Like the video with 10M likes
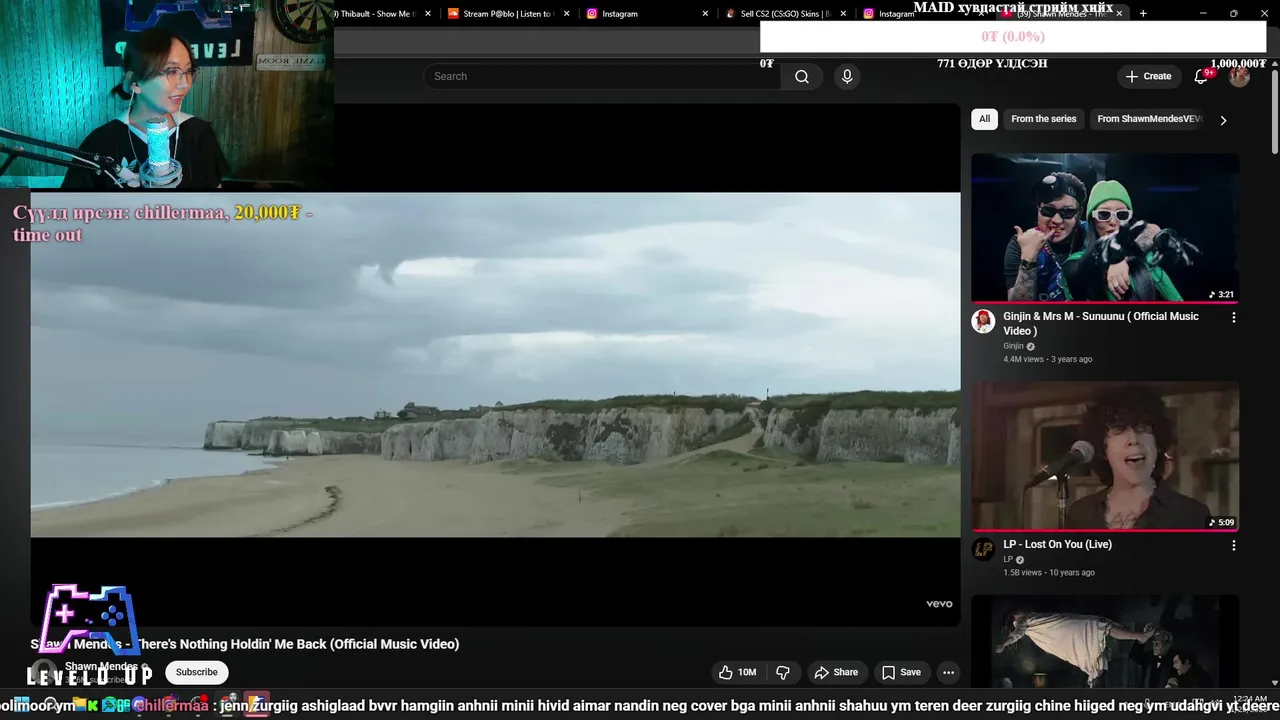This screenshot has height=720, width=1280. coord(737,672)
